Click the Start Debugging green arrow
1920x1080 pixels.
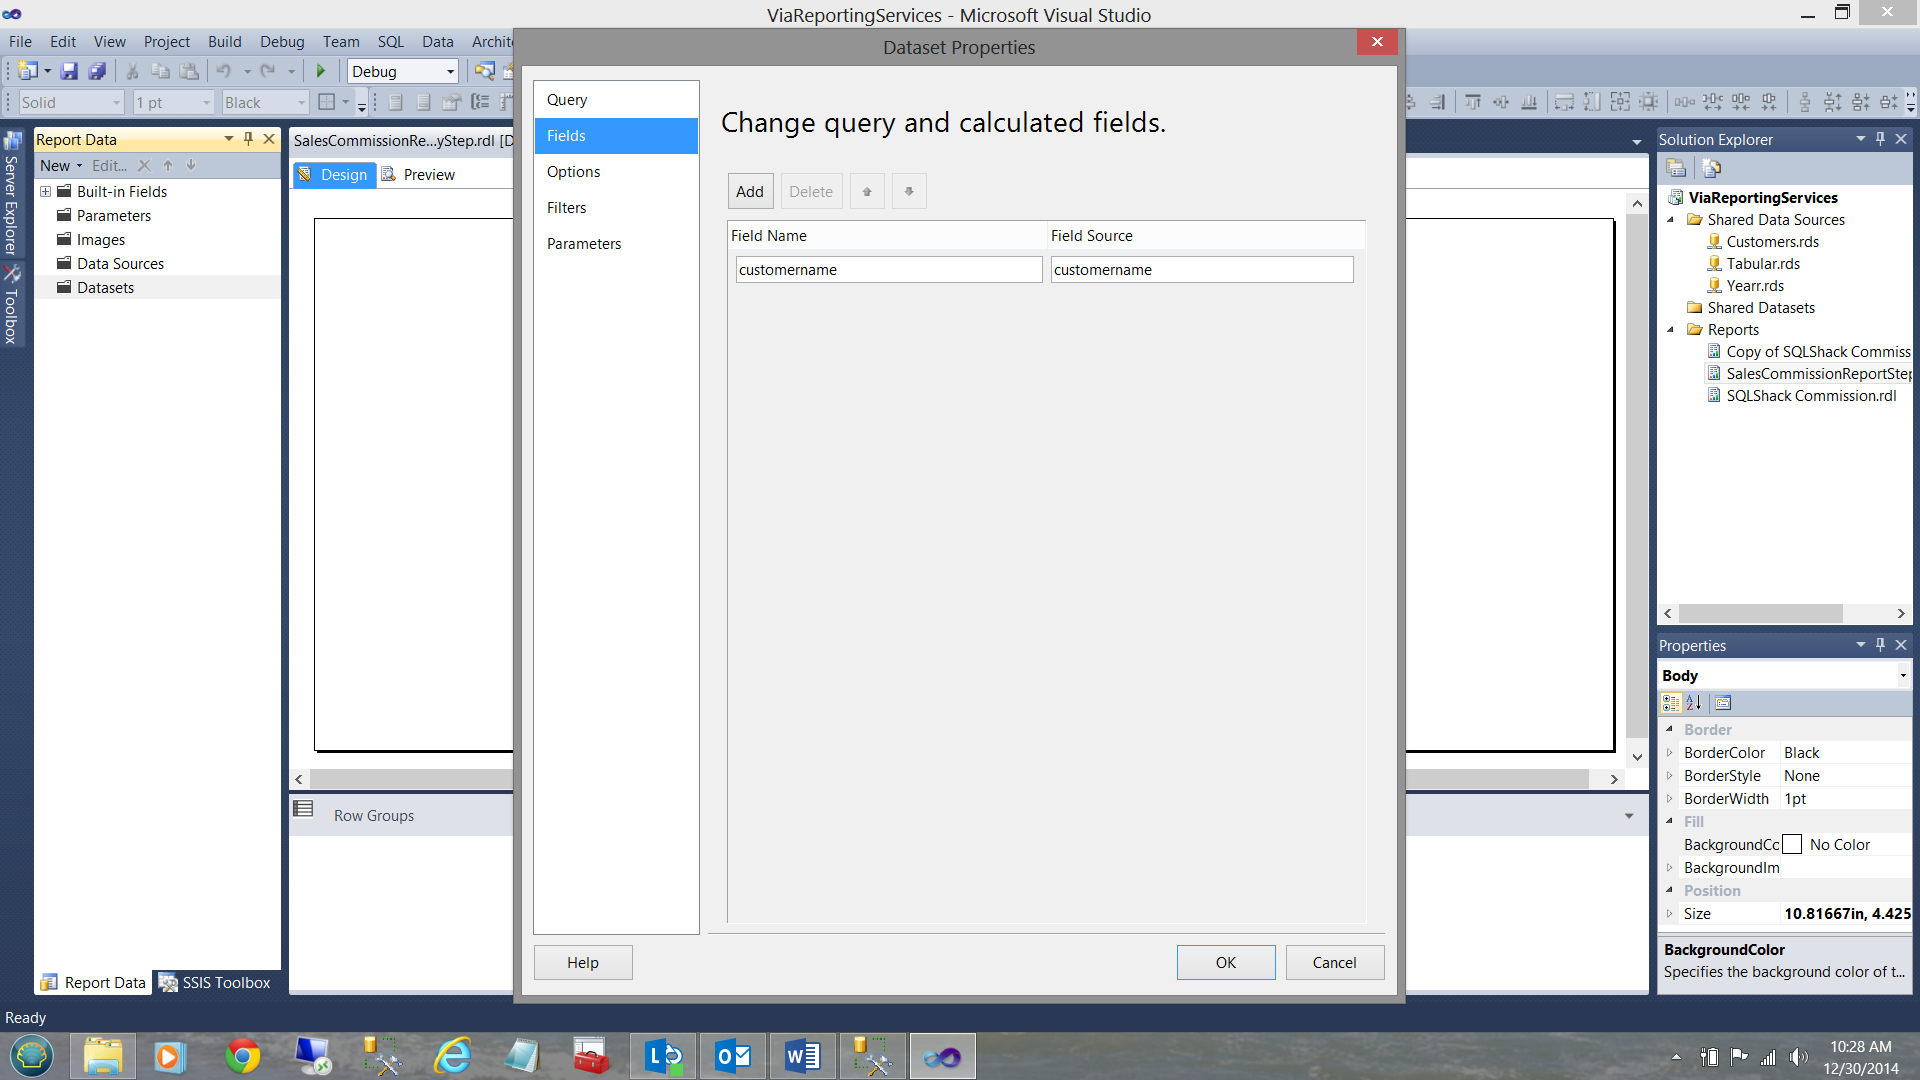click(321, 71)
